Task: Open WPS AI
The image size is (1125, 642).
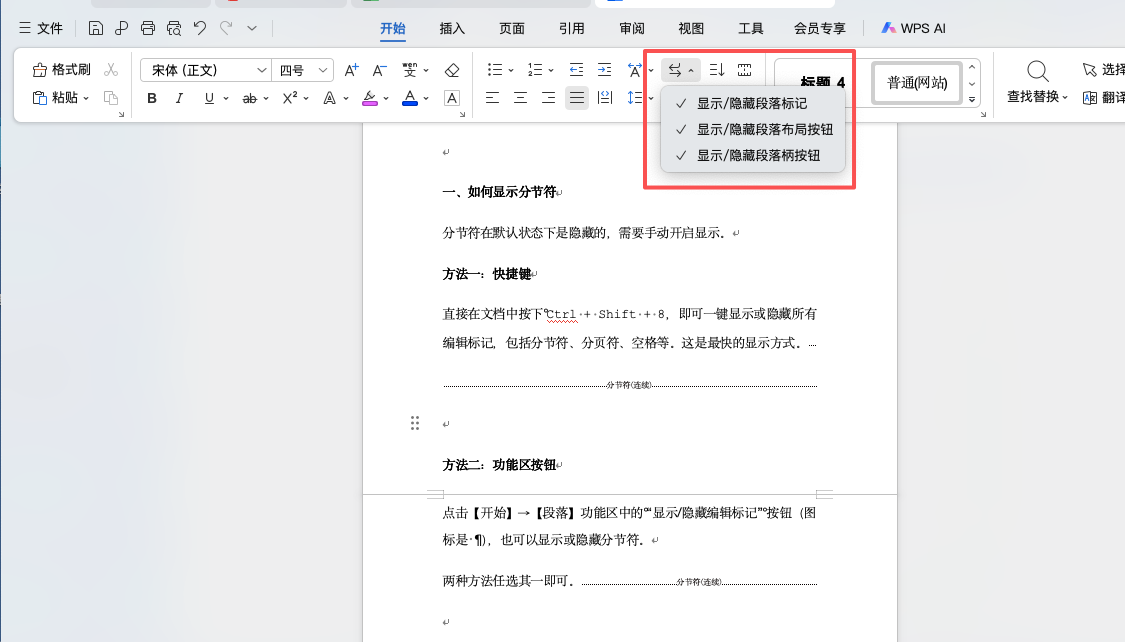Action: pos(913,28)
